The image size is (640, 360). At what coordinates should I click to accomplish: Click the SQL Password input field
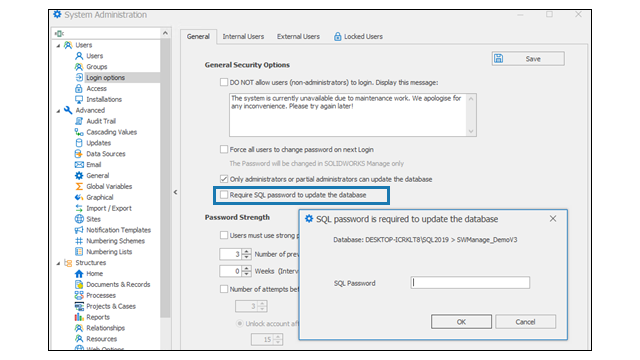(x=470, y=282)
